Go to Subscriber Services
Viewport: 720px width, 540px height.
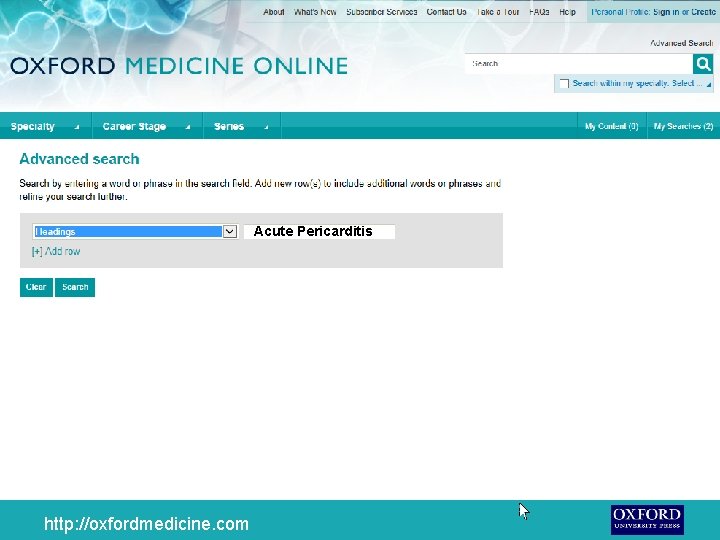click(x=382, y=12)
